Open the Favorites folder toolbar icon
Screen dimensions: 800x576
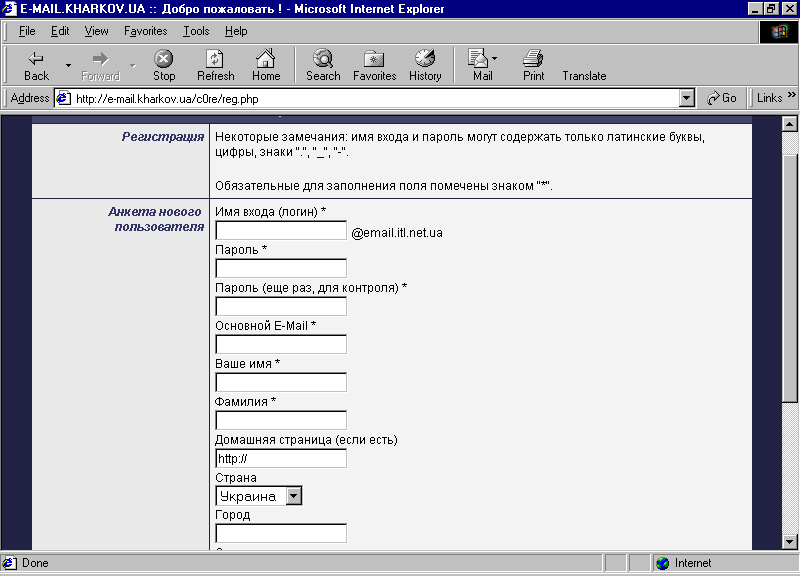click(x=374, y=59)
